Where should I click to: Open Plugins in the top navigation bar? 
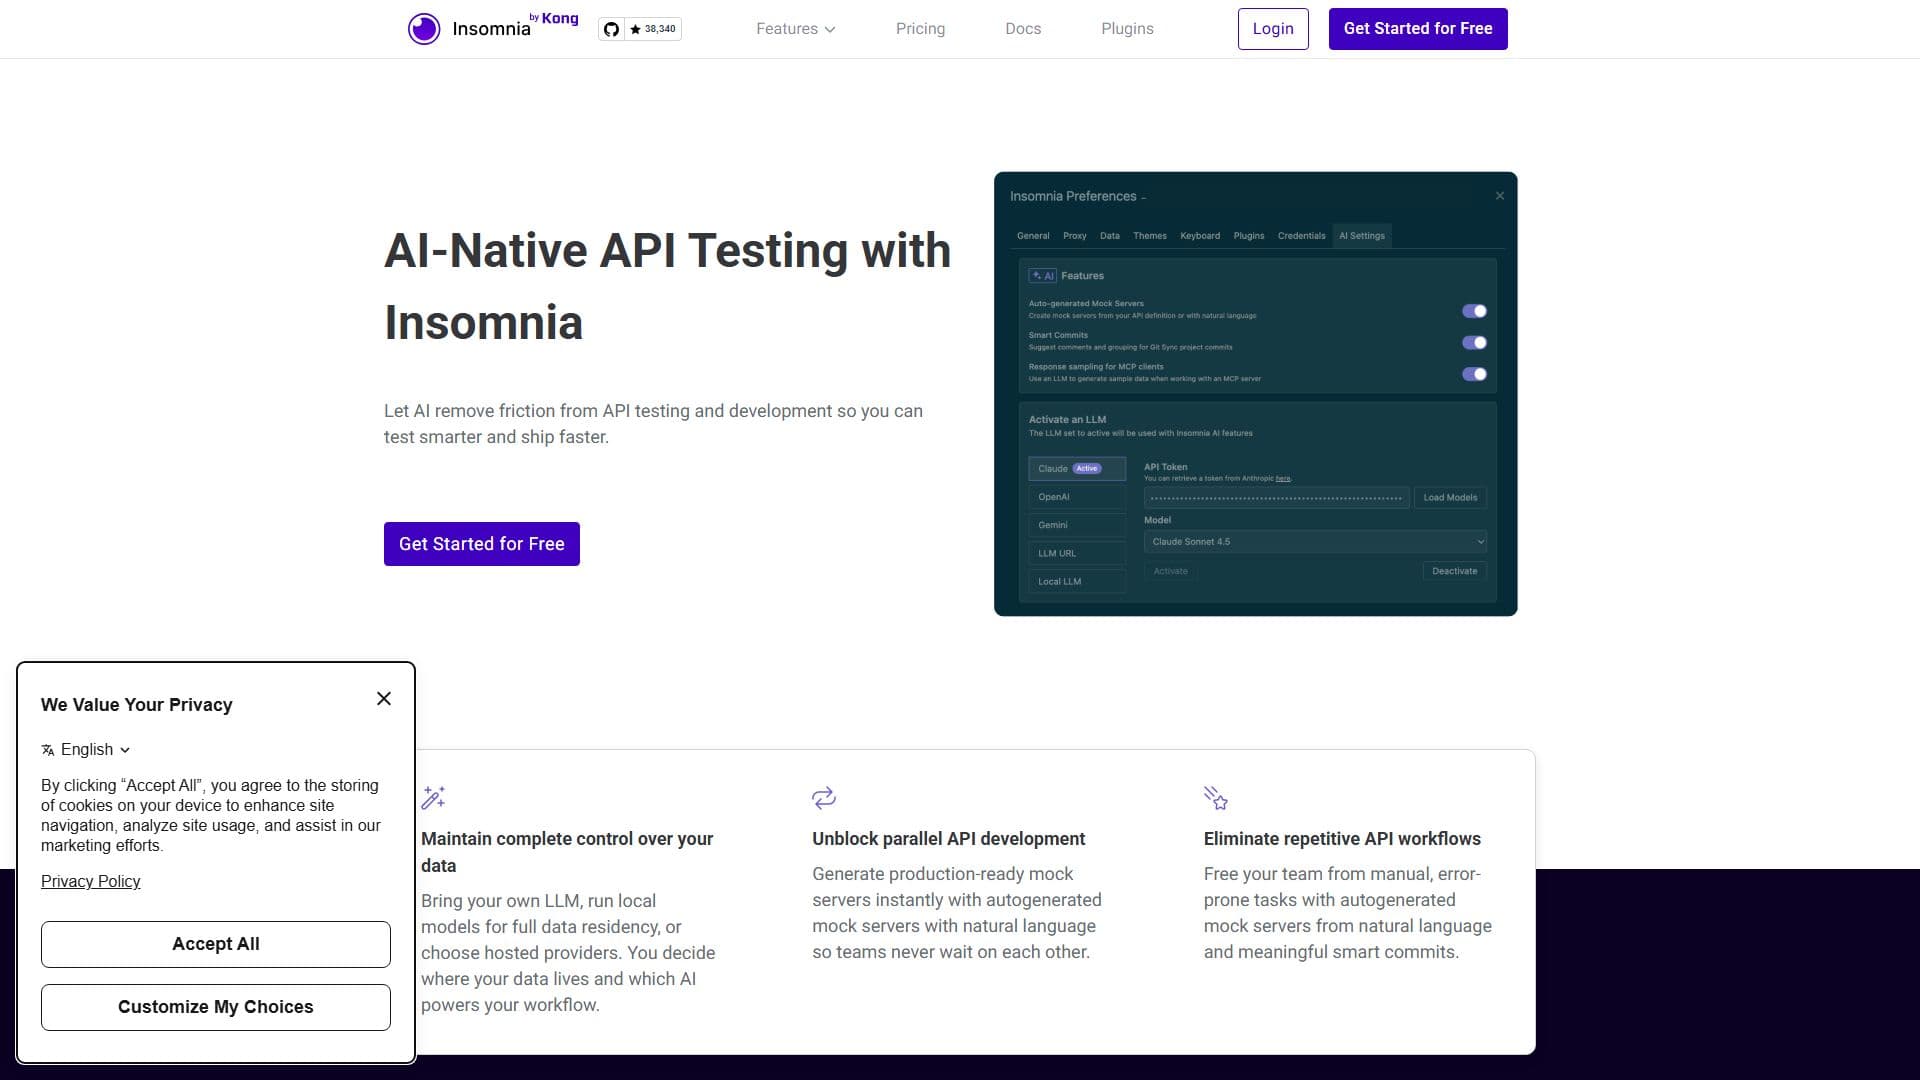pyautogui.click(x=1127, y=29)
